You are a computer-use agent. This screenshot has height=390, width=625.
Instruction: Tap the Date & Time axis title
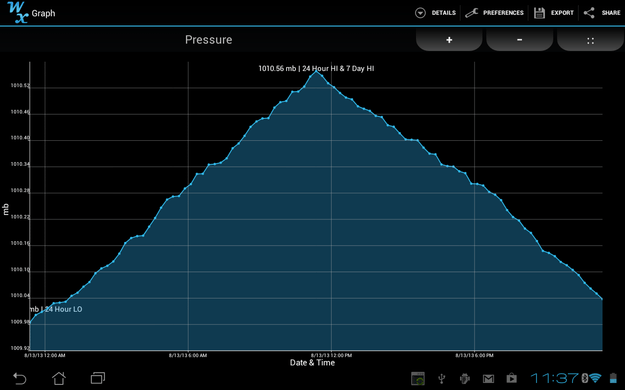coord(312,363)
